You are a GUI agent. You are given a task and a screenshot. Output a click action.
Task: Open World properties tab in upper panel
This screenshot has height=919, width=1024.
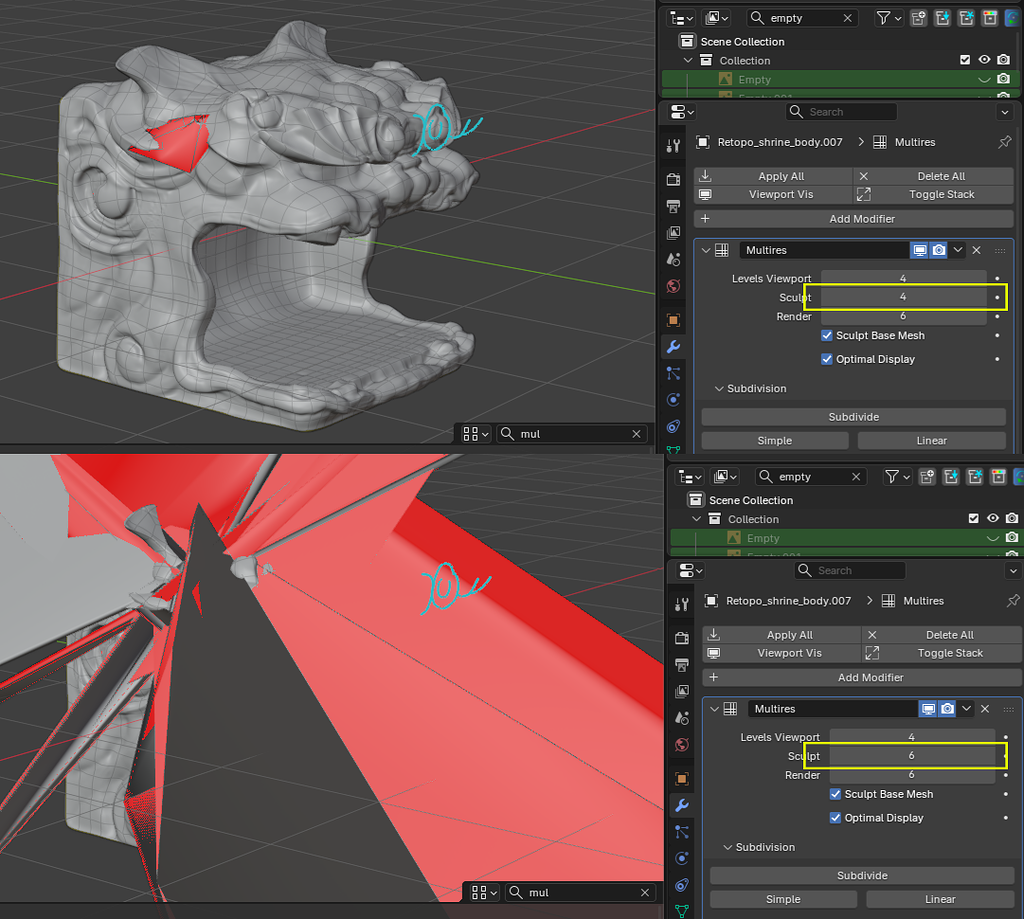click(x=673, y=286)
